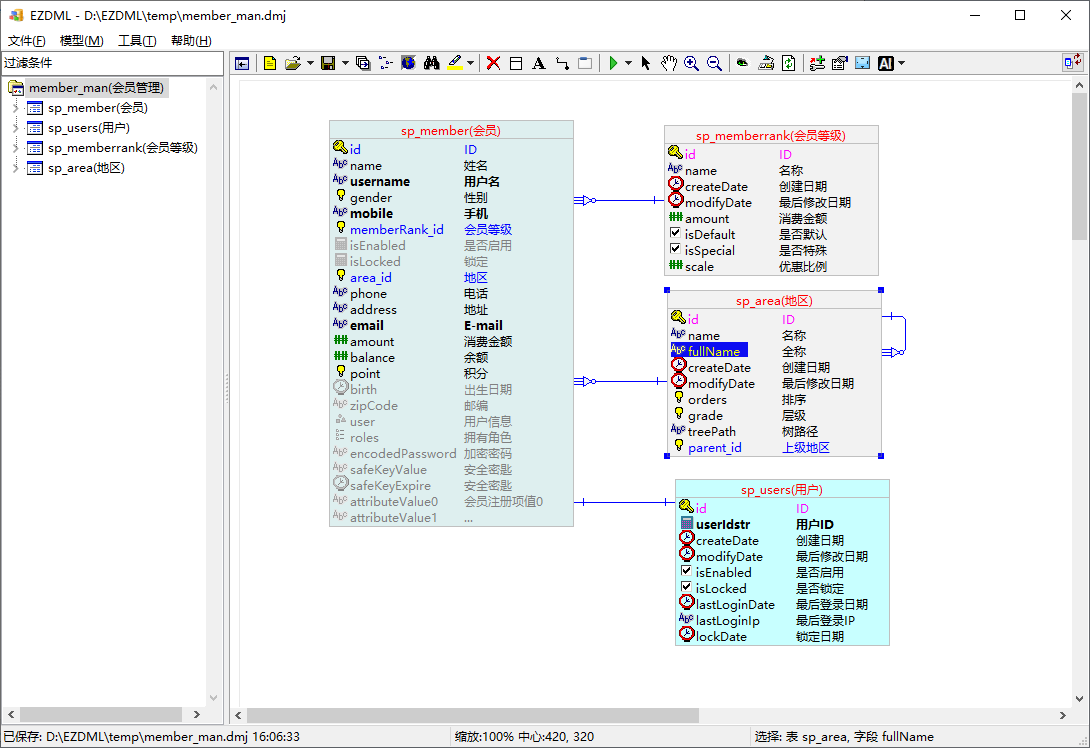
Task: Select the text label tool (A)
Action: coord(538,63)
